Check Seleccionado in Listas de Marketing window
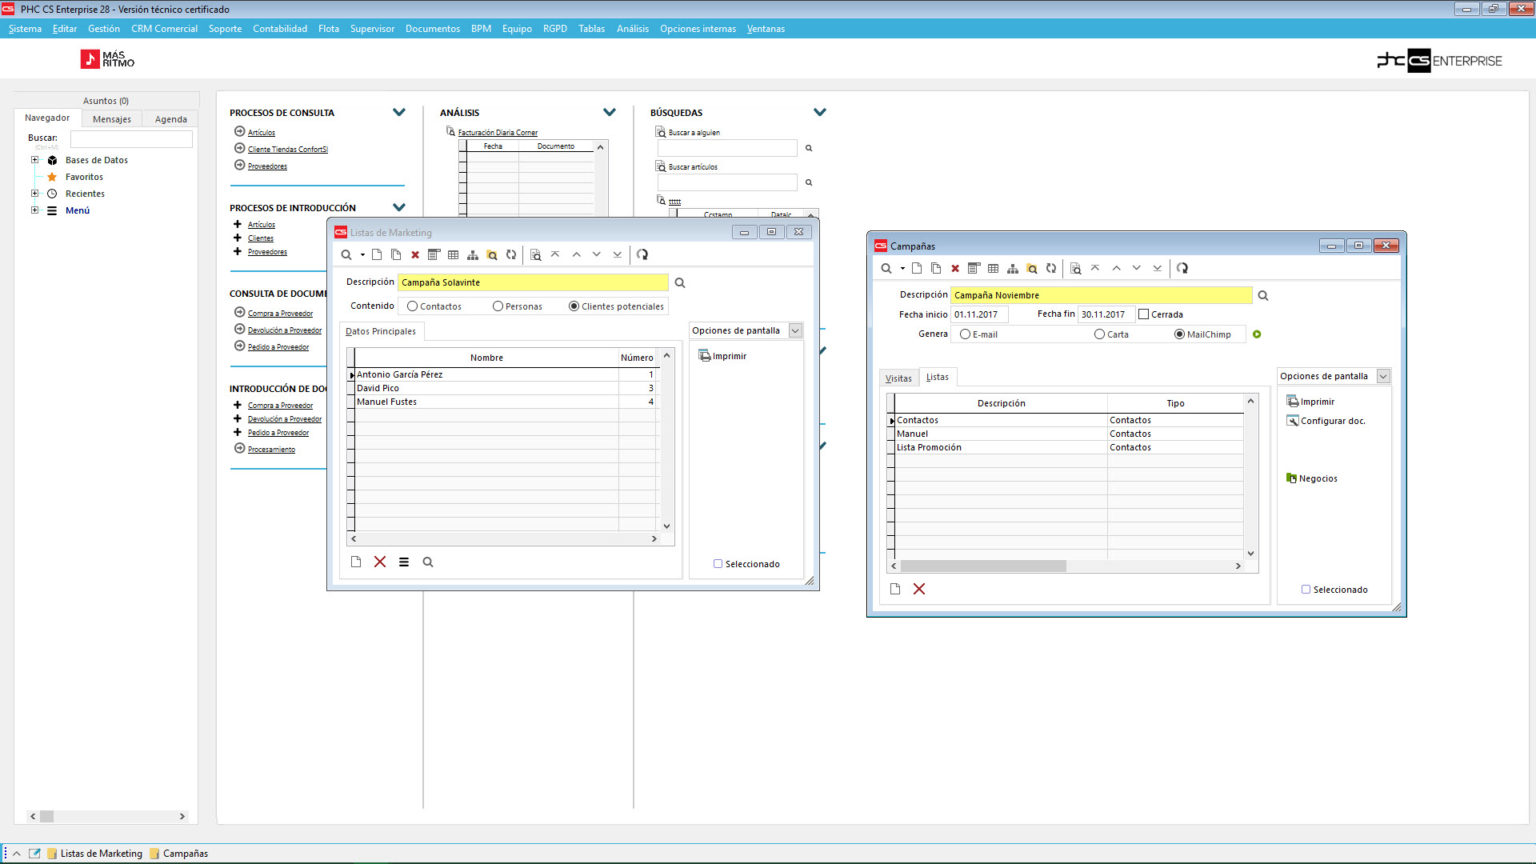The image size is (1536, 864). click(x=718, y=564)
